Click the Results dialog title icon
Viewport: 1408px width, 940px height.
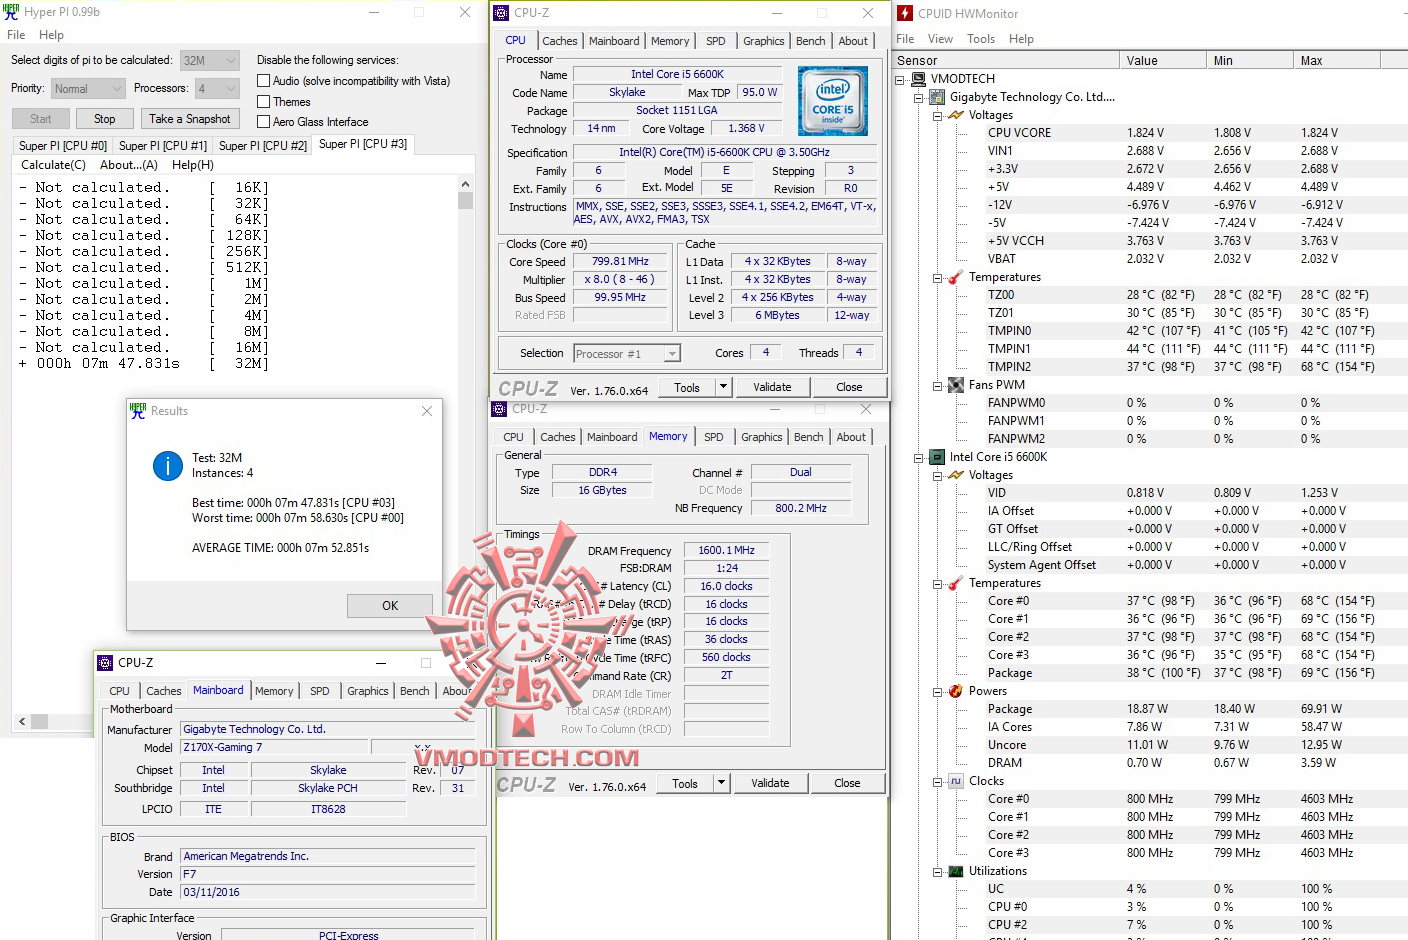click(x=138, y=411)
